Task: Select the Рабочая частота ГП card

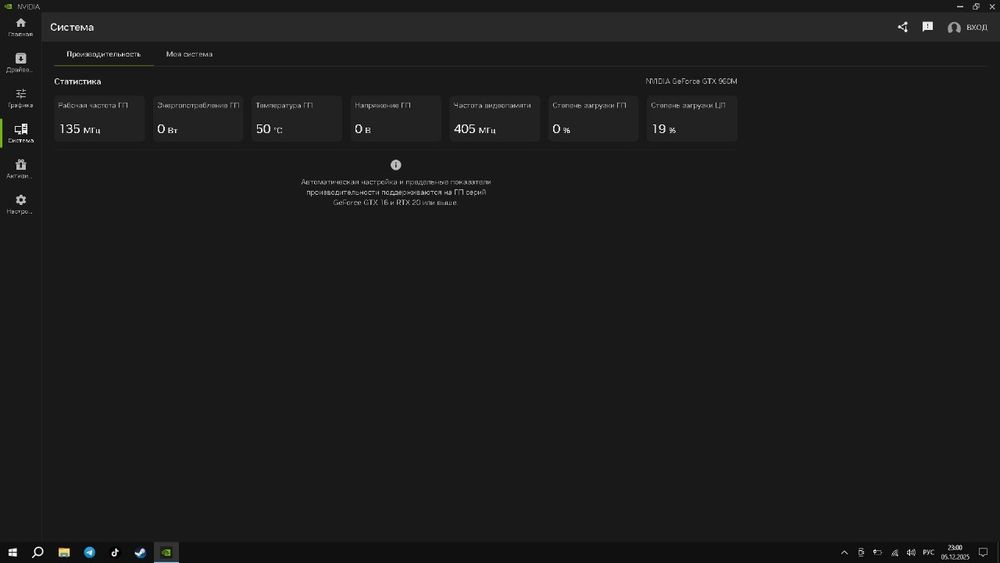Action: pyautogui.click(x=99, y=119)
